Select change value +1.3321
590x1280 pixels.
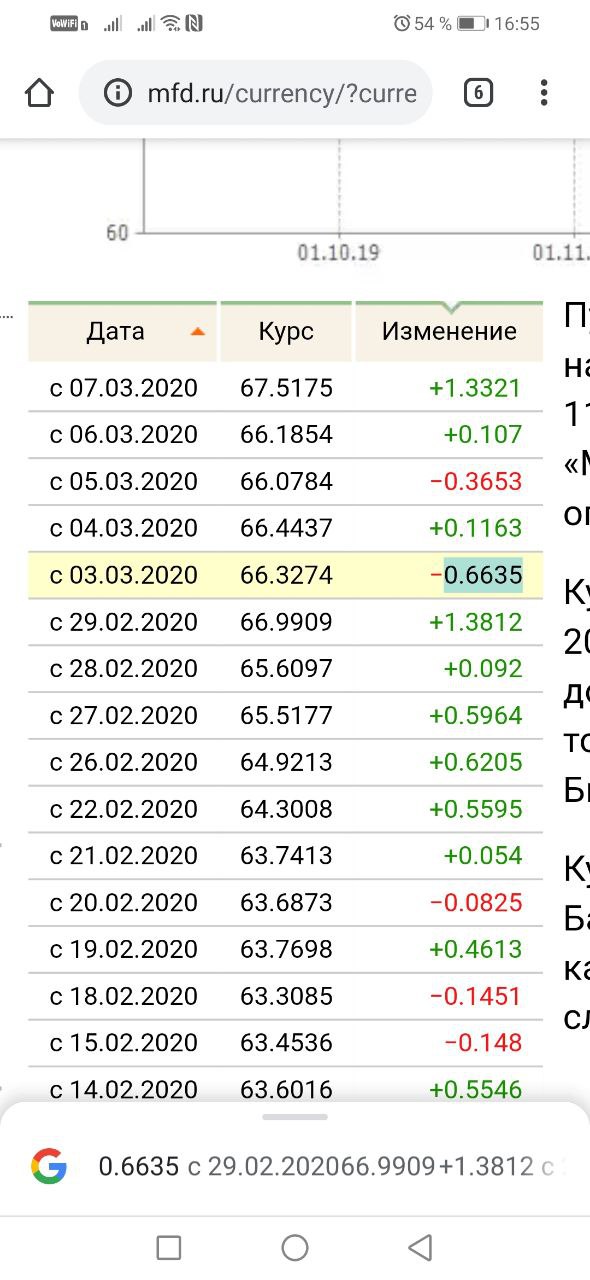(475, 388)
